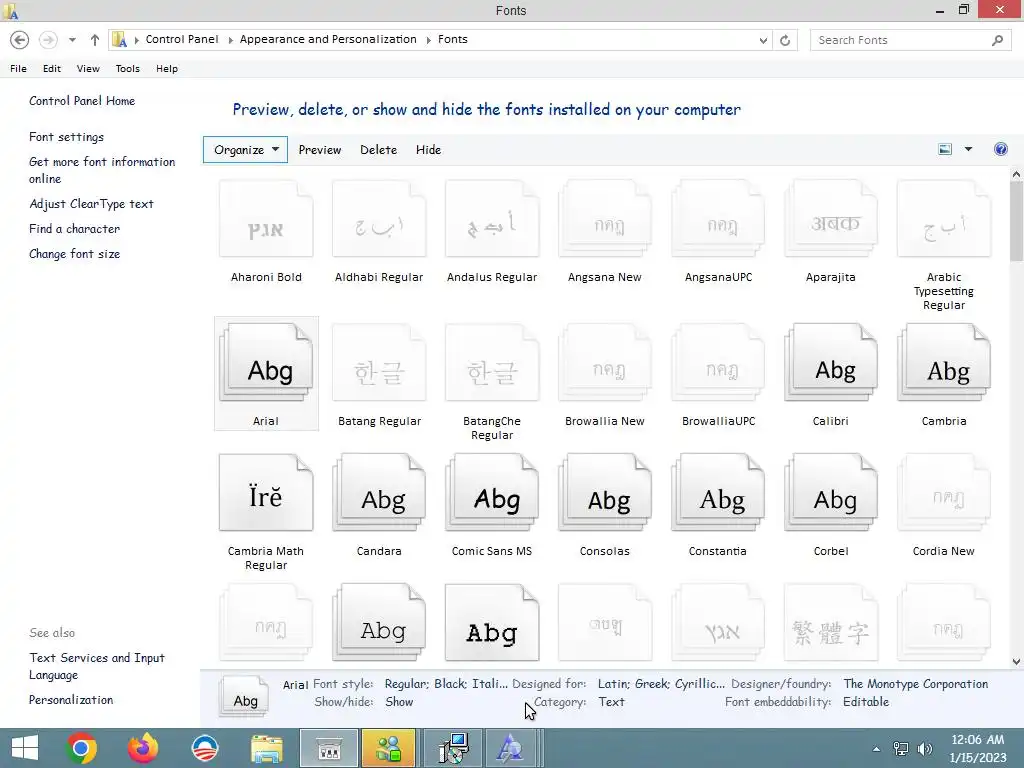Select the Arabic Typesetting Regular font icon
Viewport: 1024px width, 768px height.
pos(944,219)
